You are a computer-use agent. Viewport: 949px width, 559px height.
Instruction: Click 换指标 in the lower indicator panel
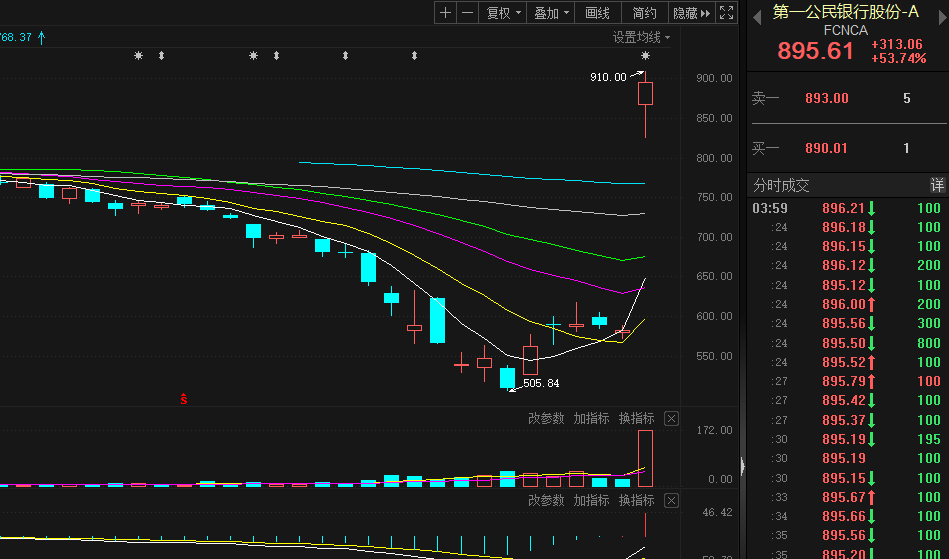tap(636, 501)
